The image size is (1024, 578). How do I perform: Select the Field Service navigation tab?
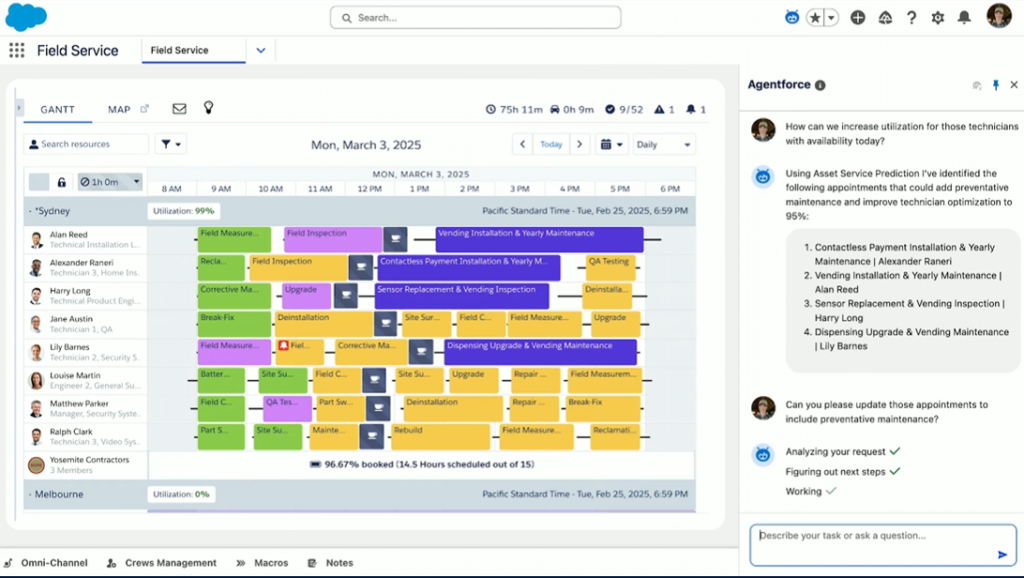coord(193,50)
